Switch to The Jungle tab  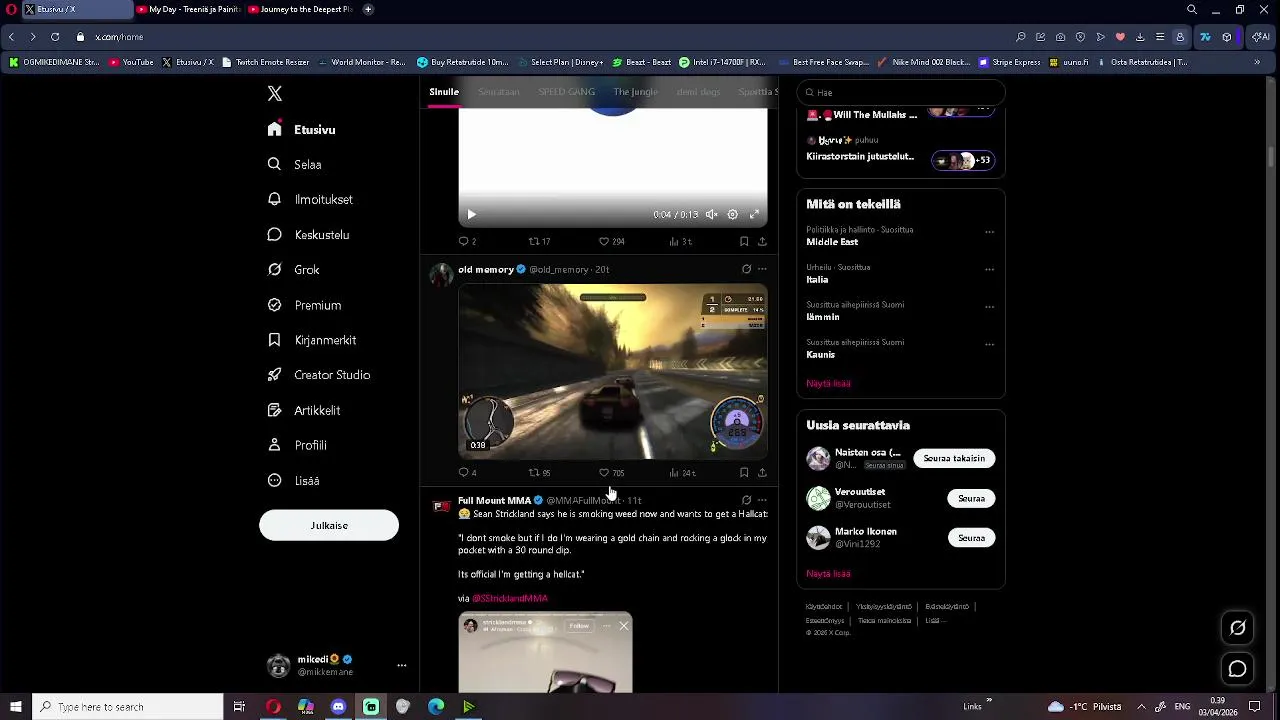coord(635,92)
